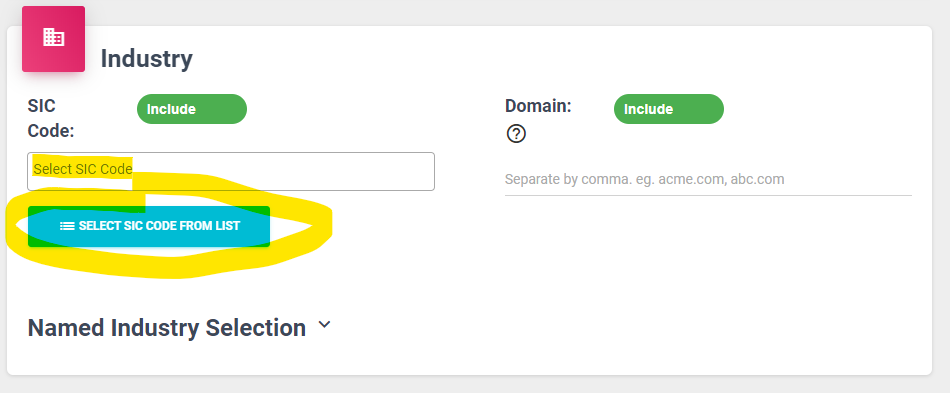Screen dimensions: 950x393
Task: Click the list icon on SIC code button
Action: 67,226
